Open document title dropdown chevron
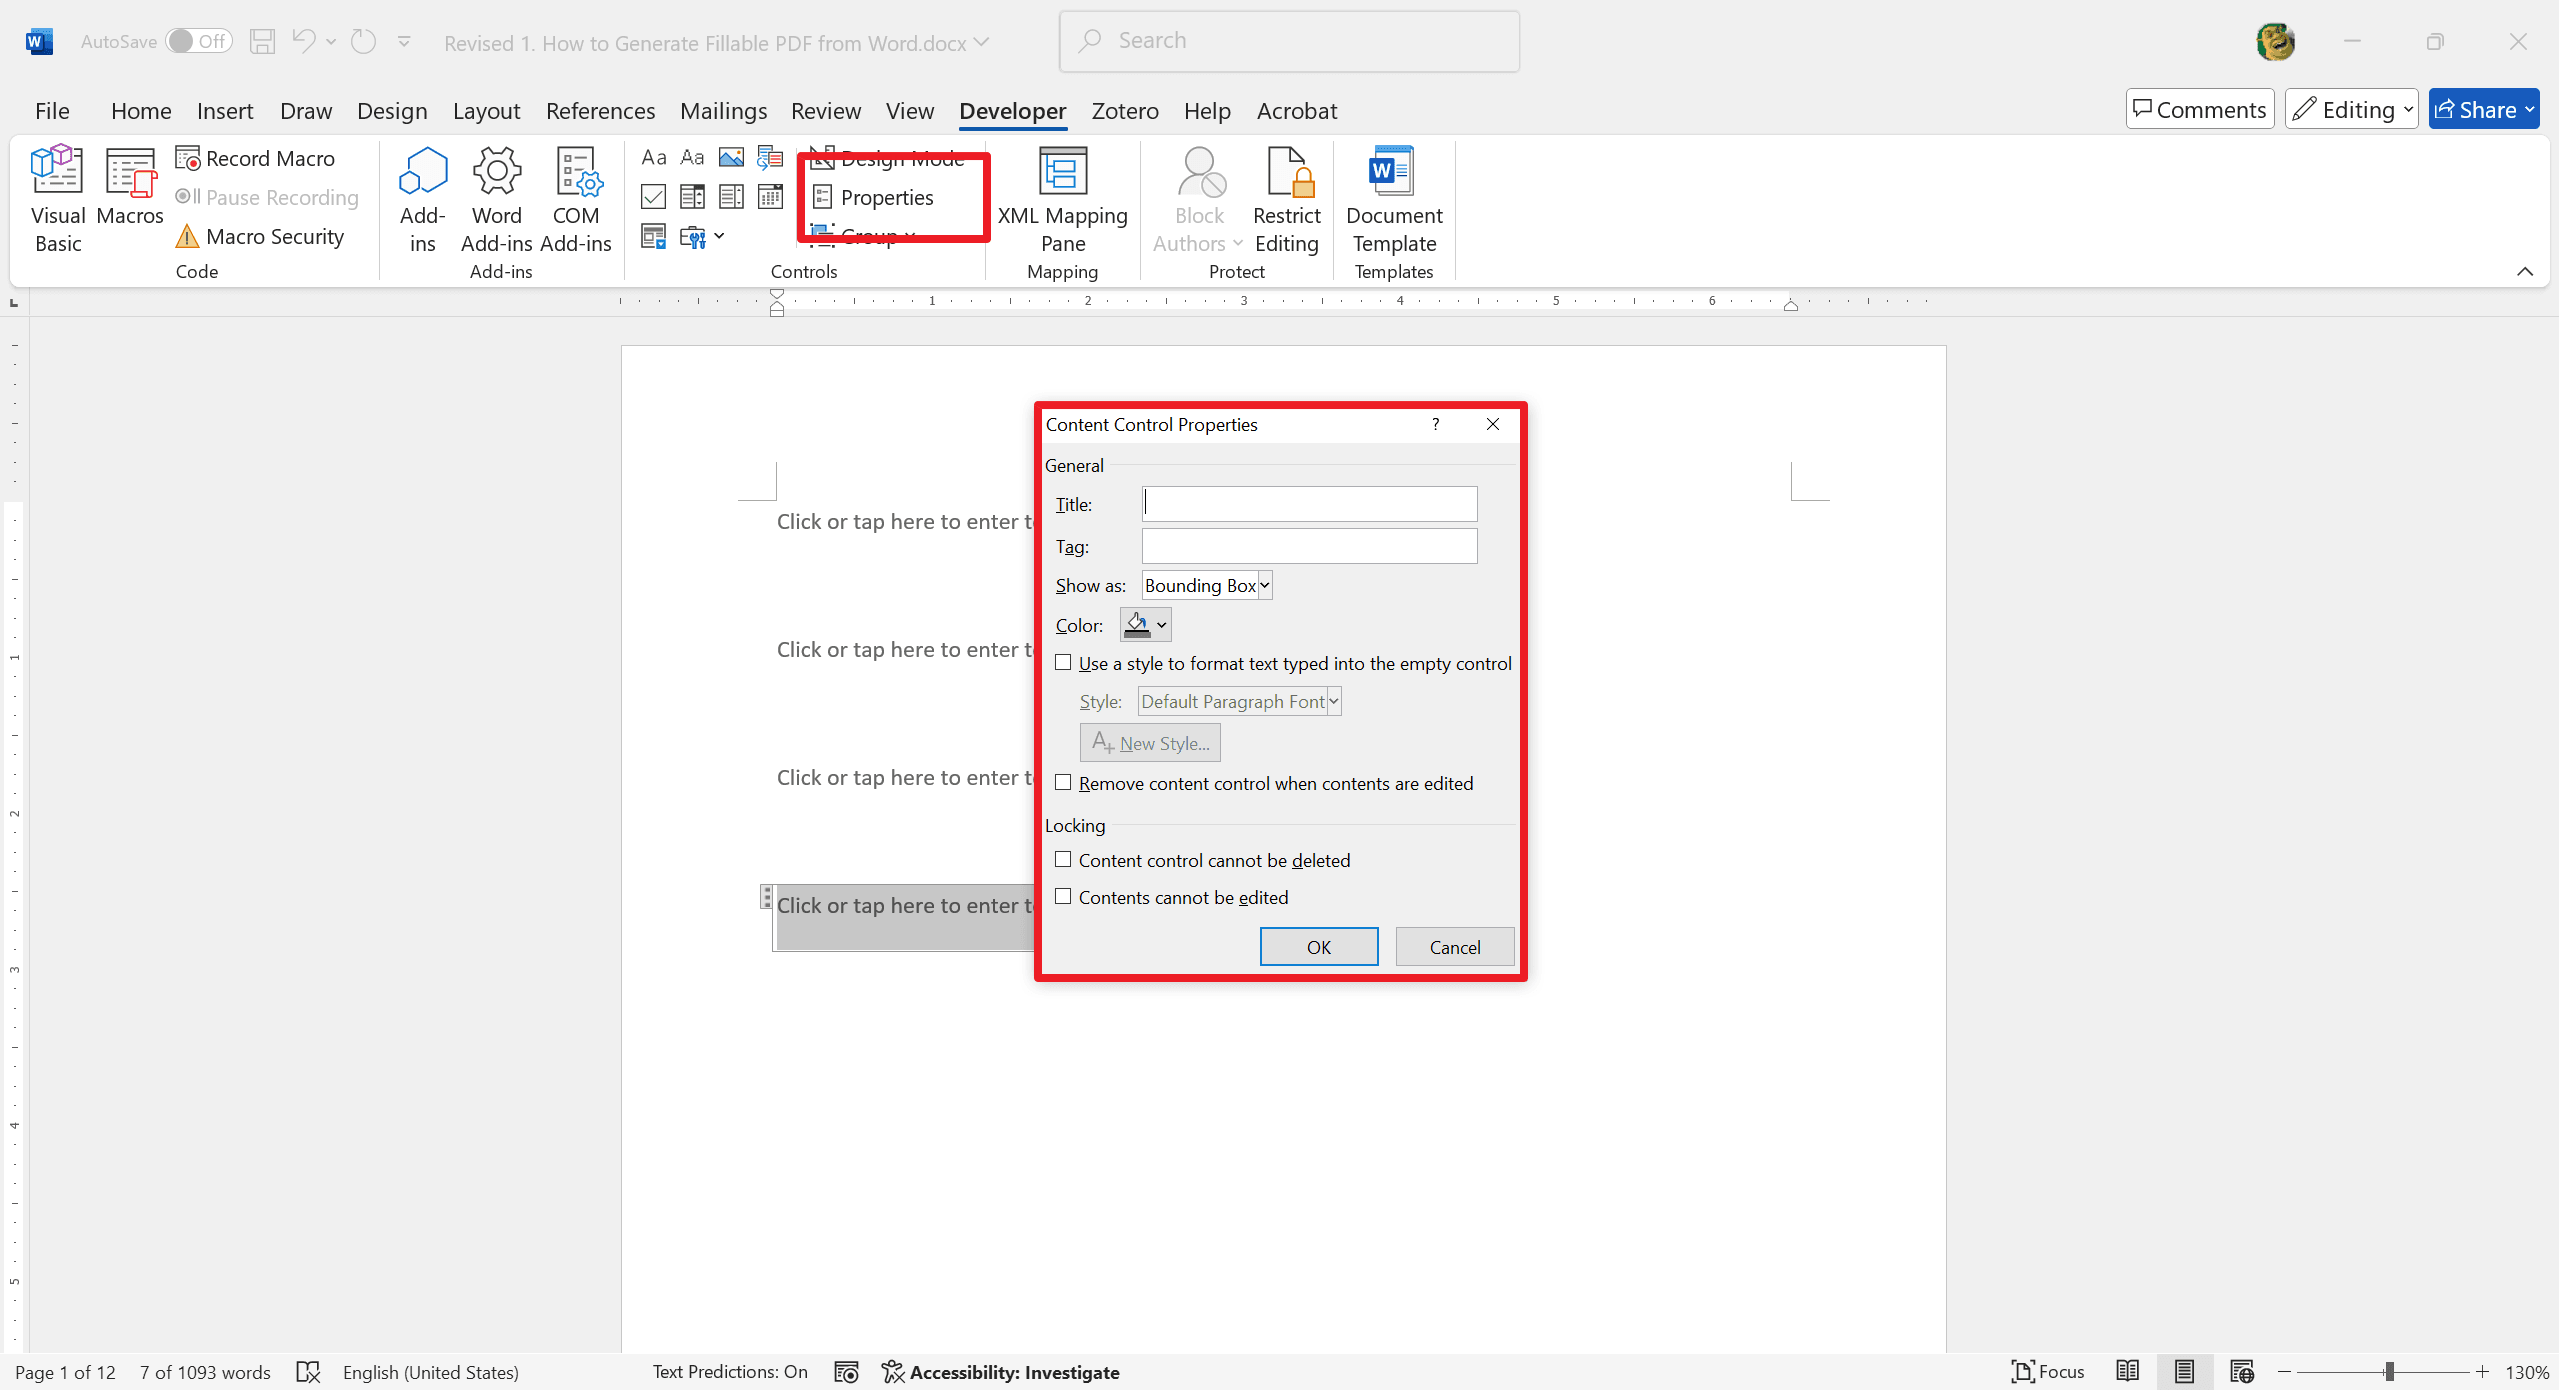2559x1390 pixels. point(982,42)
